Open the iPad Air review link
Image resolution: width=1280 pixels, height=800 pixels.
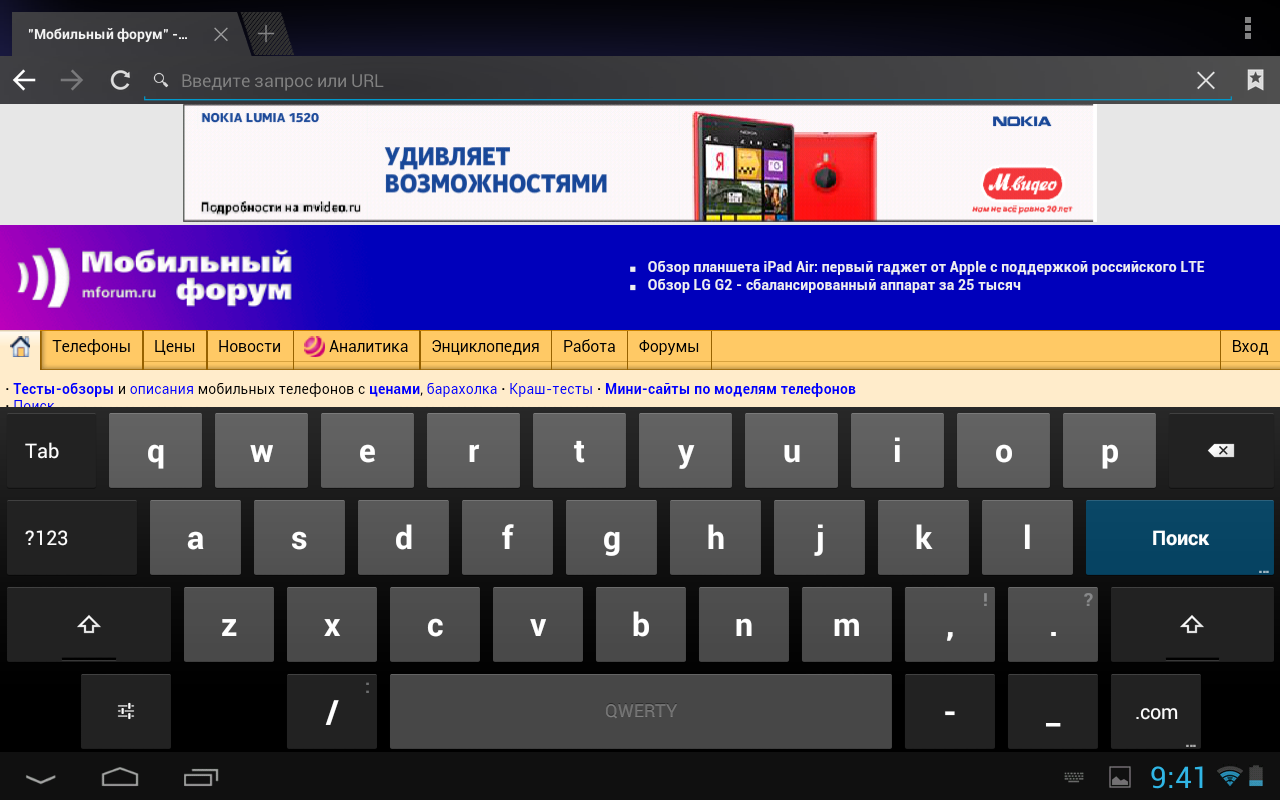(x=925, y=267)
